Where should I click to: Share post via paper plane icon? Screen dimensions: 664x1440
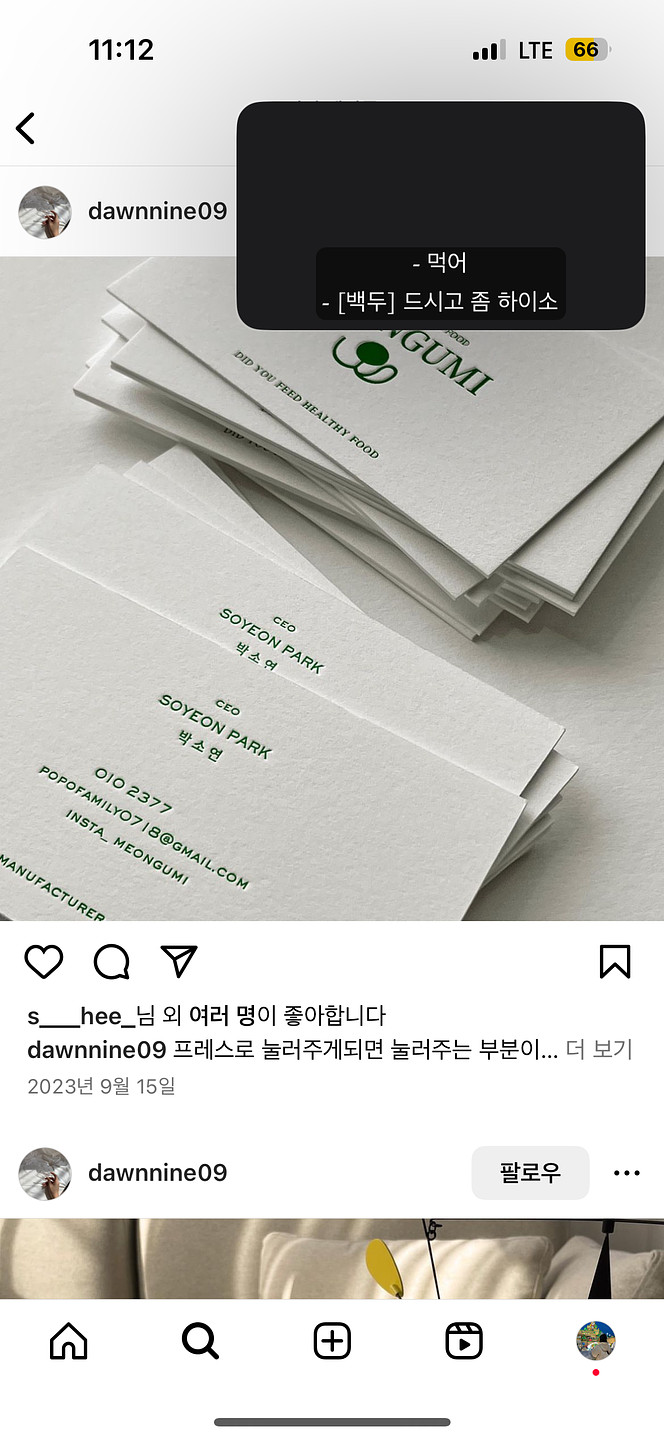(179, 961)
